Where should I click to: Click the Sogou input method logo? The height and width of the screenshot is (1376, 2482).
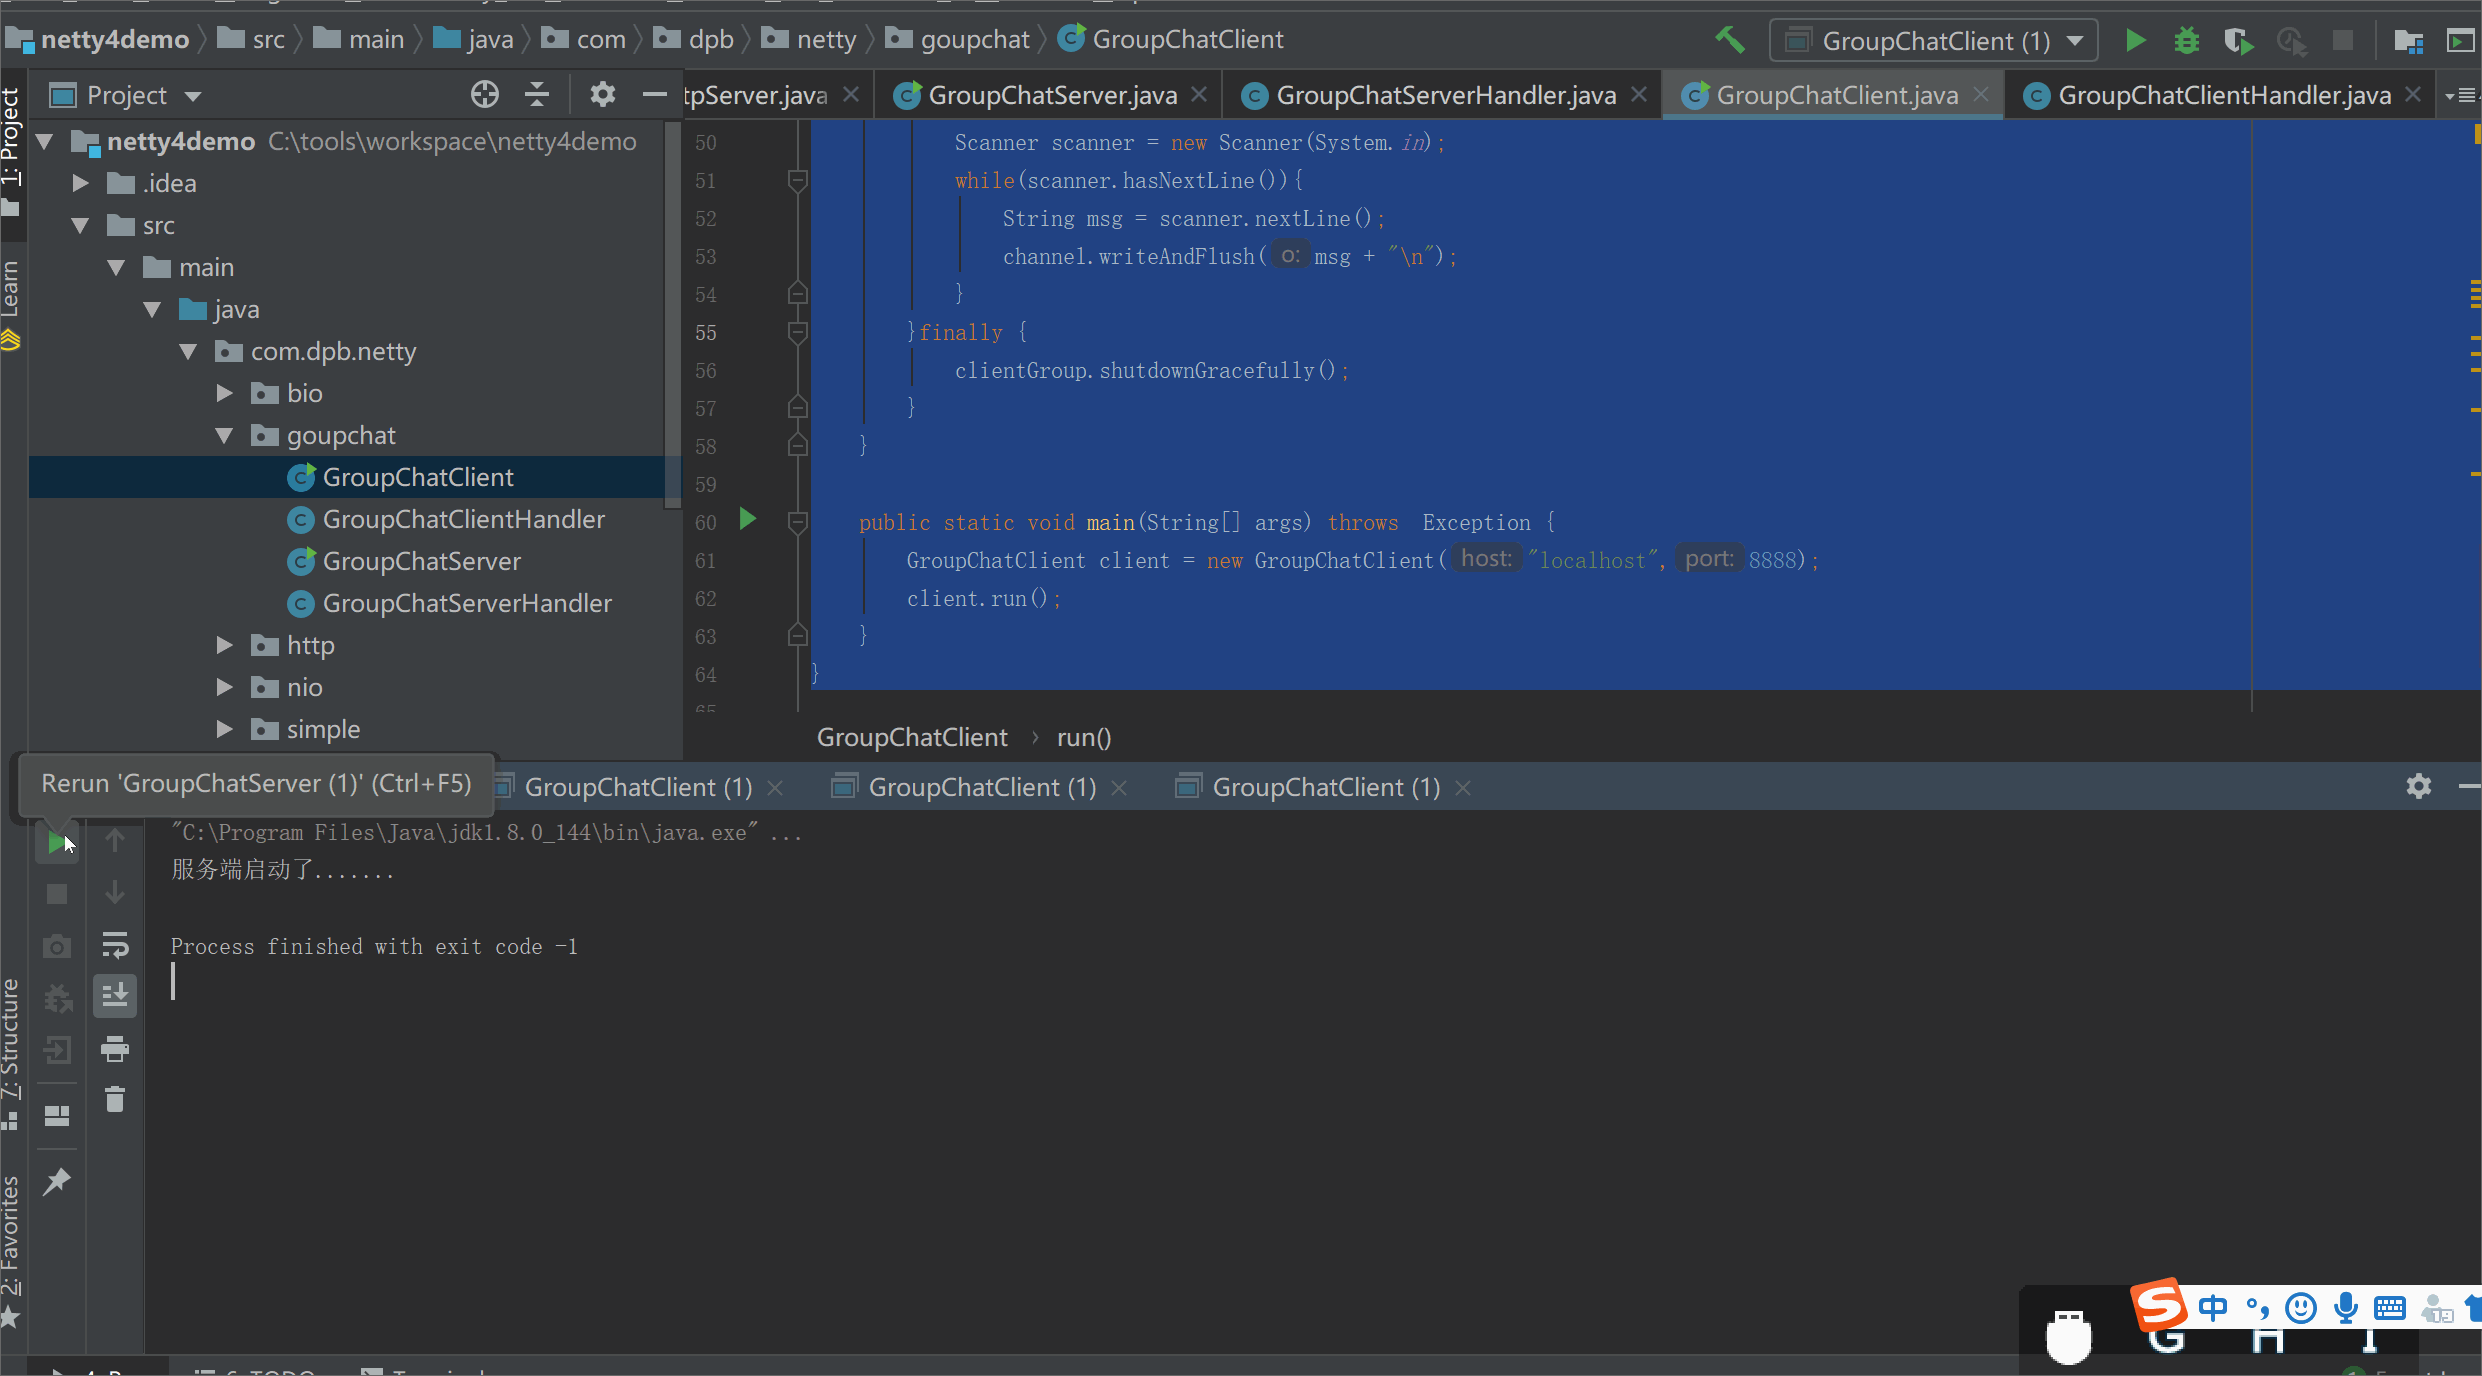click(2159, 1305)
